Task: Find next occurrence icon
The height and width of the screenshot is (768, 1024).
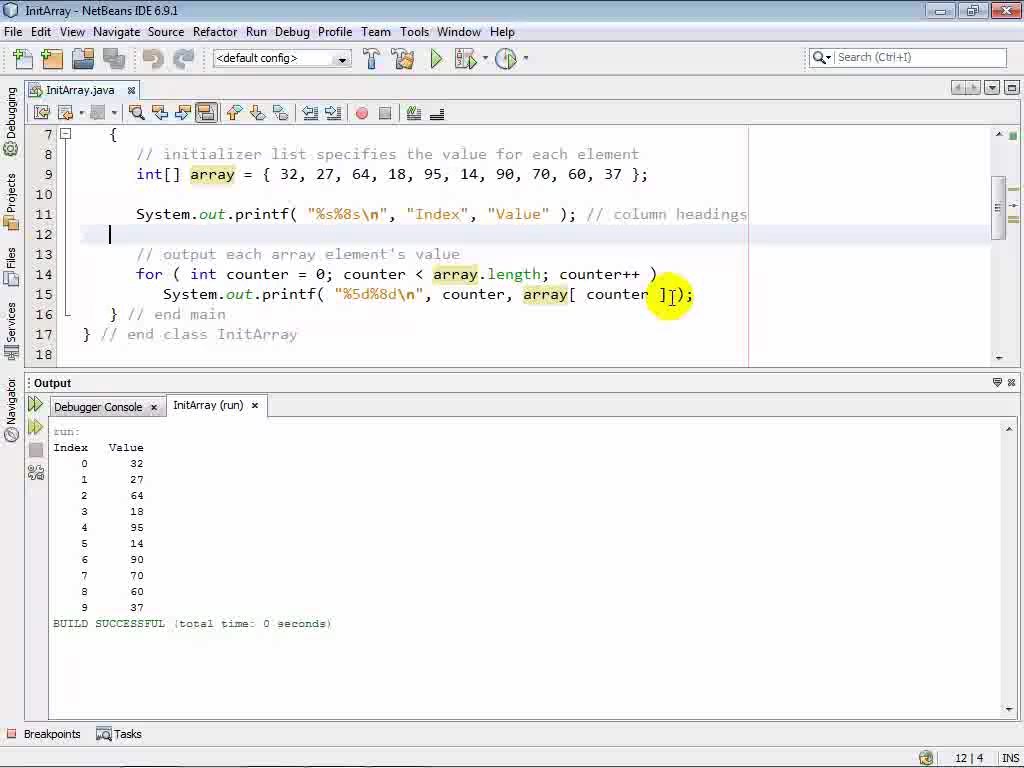Action: coord(182,113)
